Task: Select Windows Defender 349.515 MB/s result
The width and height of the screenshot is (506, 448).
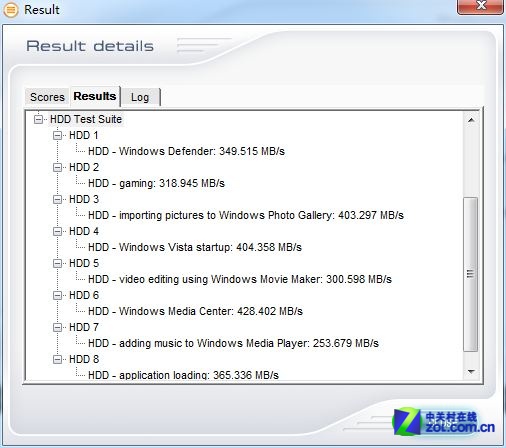Action: (186, 151)
